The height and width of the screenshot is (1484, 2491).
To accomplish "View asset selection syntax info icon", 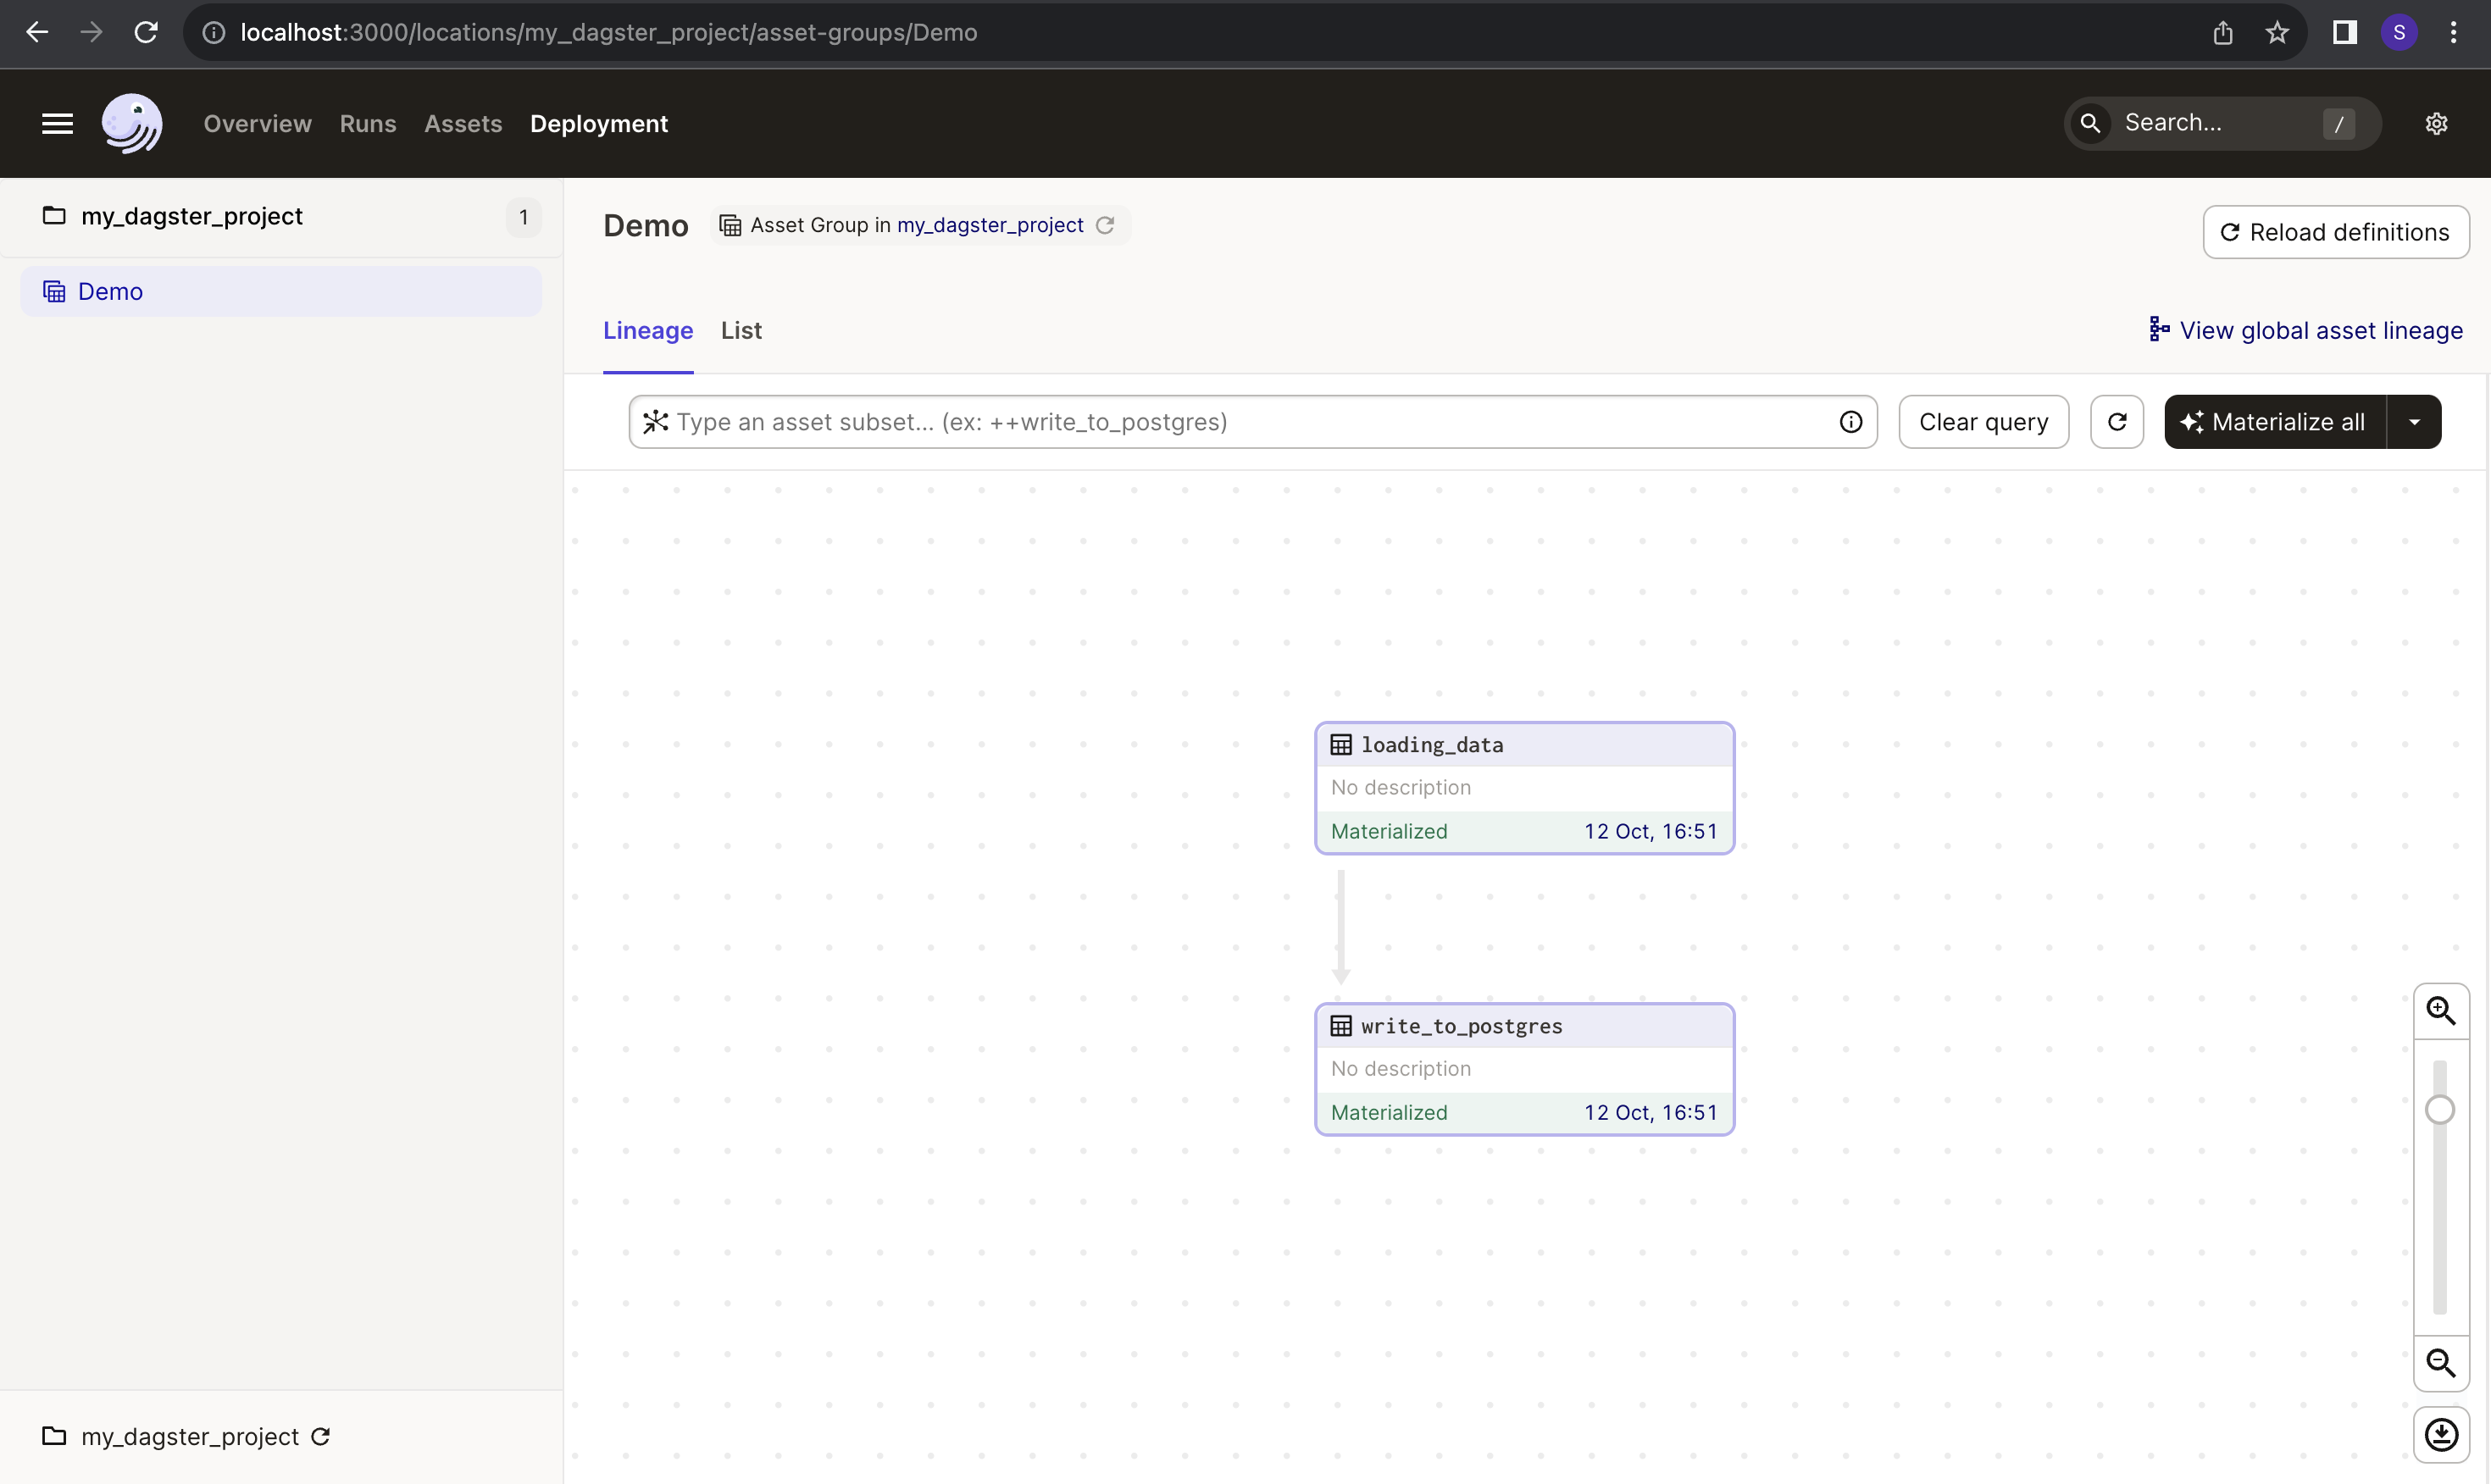I will pos(1851,421).
